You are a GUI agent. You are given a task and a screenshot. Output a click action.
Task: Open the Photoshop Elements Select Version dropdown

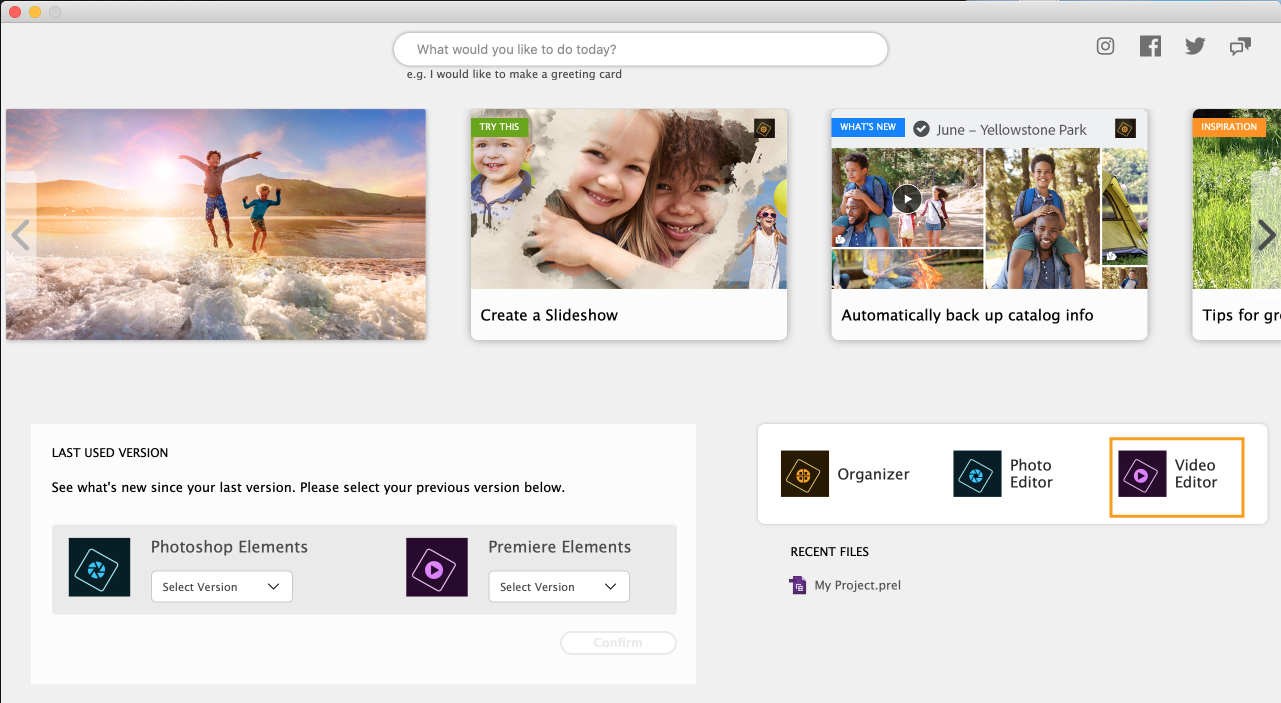click(x=221, y=586)
